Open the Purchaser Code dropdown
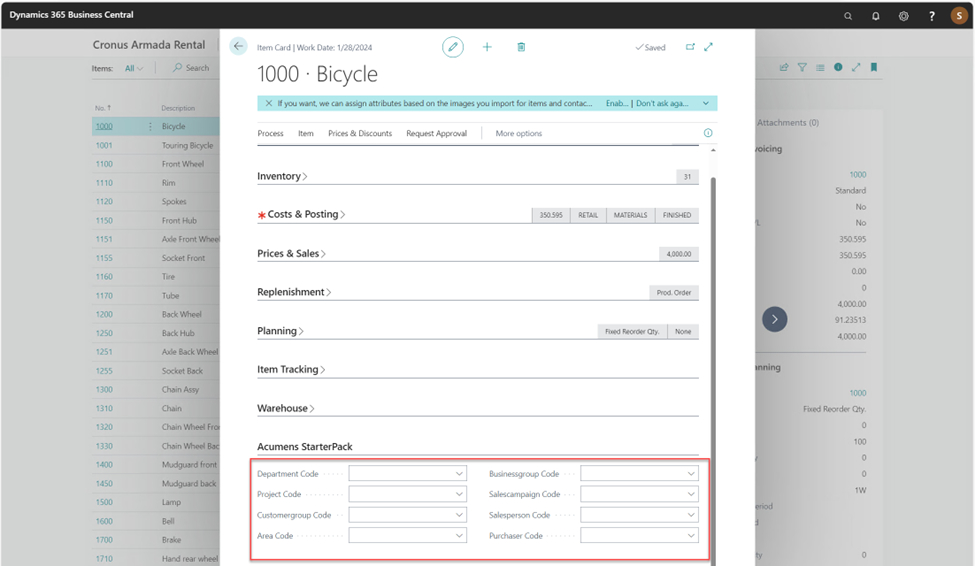975x566 pixels. (x=691, y=535)
